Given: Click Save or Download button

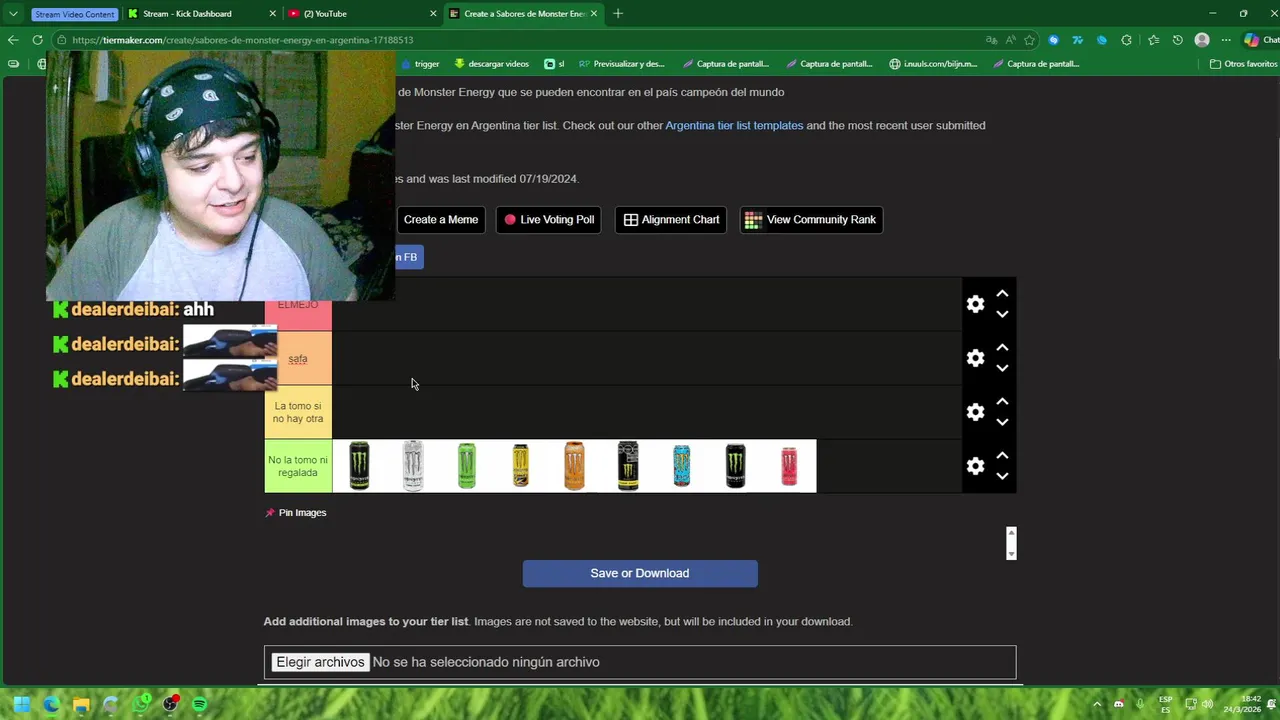Looking at the screenshot, I should 640,573.
